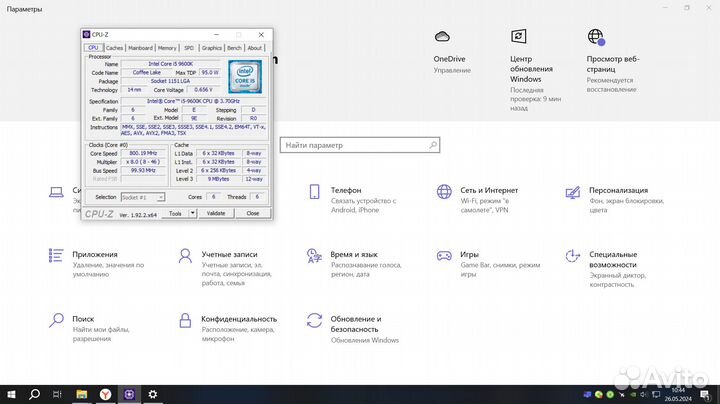
Task: Open the Система laptop icon
Action: (56, 192)
